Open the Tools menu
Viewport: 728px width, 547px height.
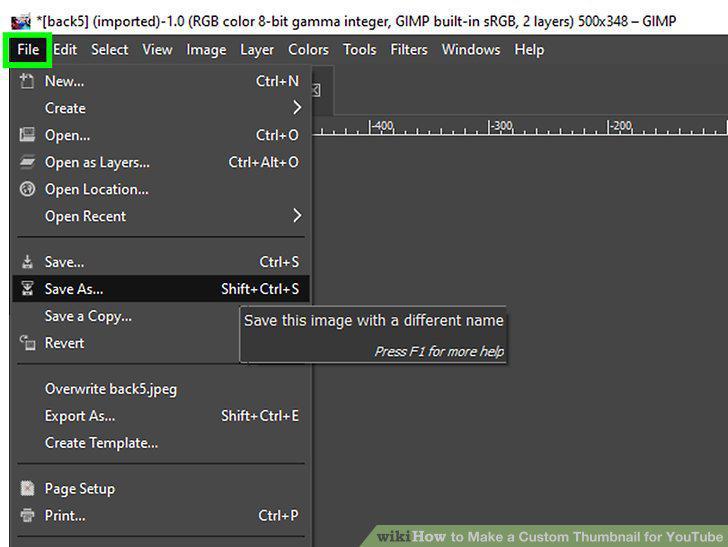pos(359,50)
